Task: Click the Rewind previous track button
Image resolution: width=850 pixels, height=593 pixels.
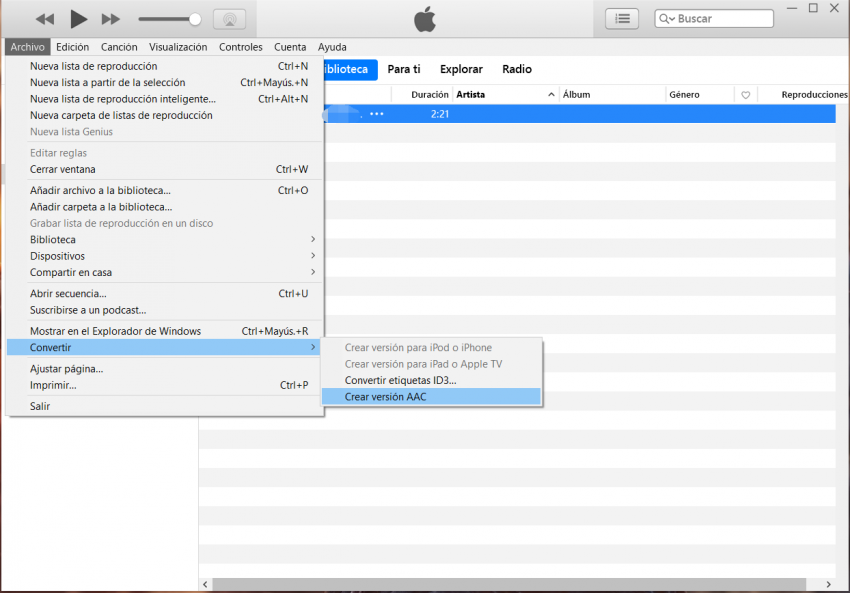Action: click(45, 19)
